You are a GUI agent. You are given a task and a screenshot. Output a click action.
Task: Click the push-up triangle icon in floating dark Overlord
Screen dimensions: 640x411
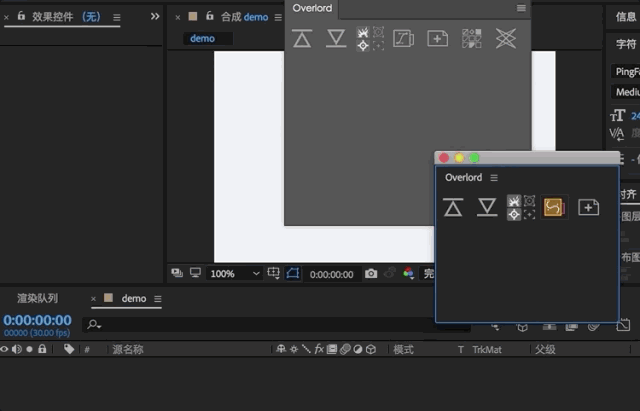point(453,207)
